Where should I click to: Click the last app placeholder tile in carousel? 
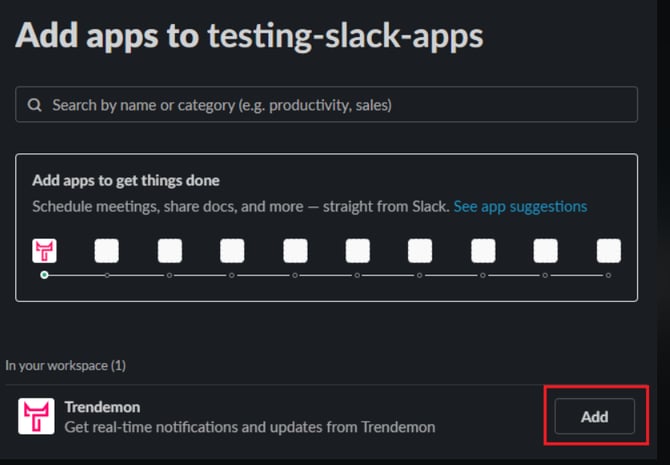point(608,251)
